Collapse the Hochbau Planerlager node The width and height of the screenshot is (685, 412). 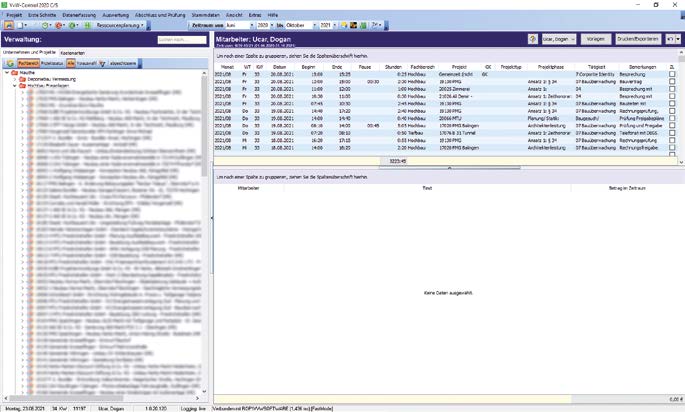click(x=15, y=86)
